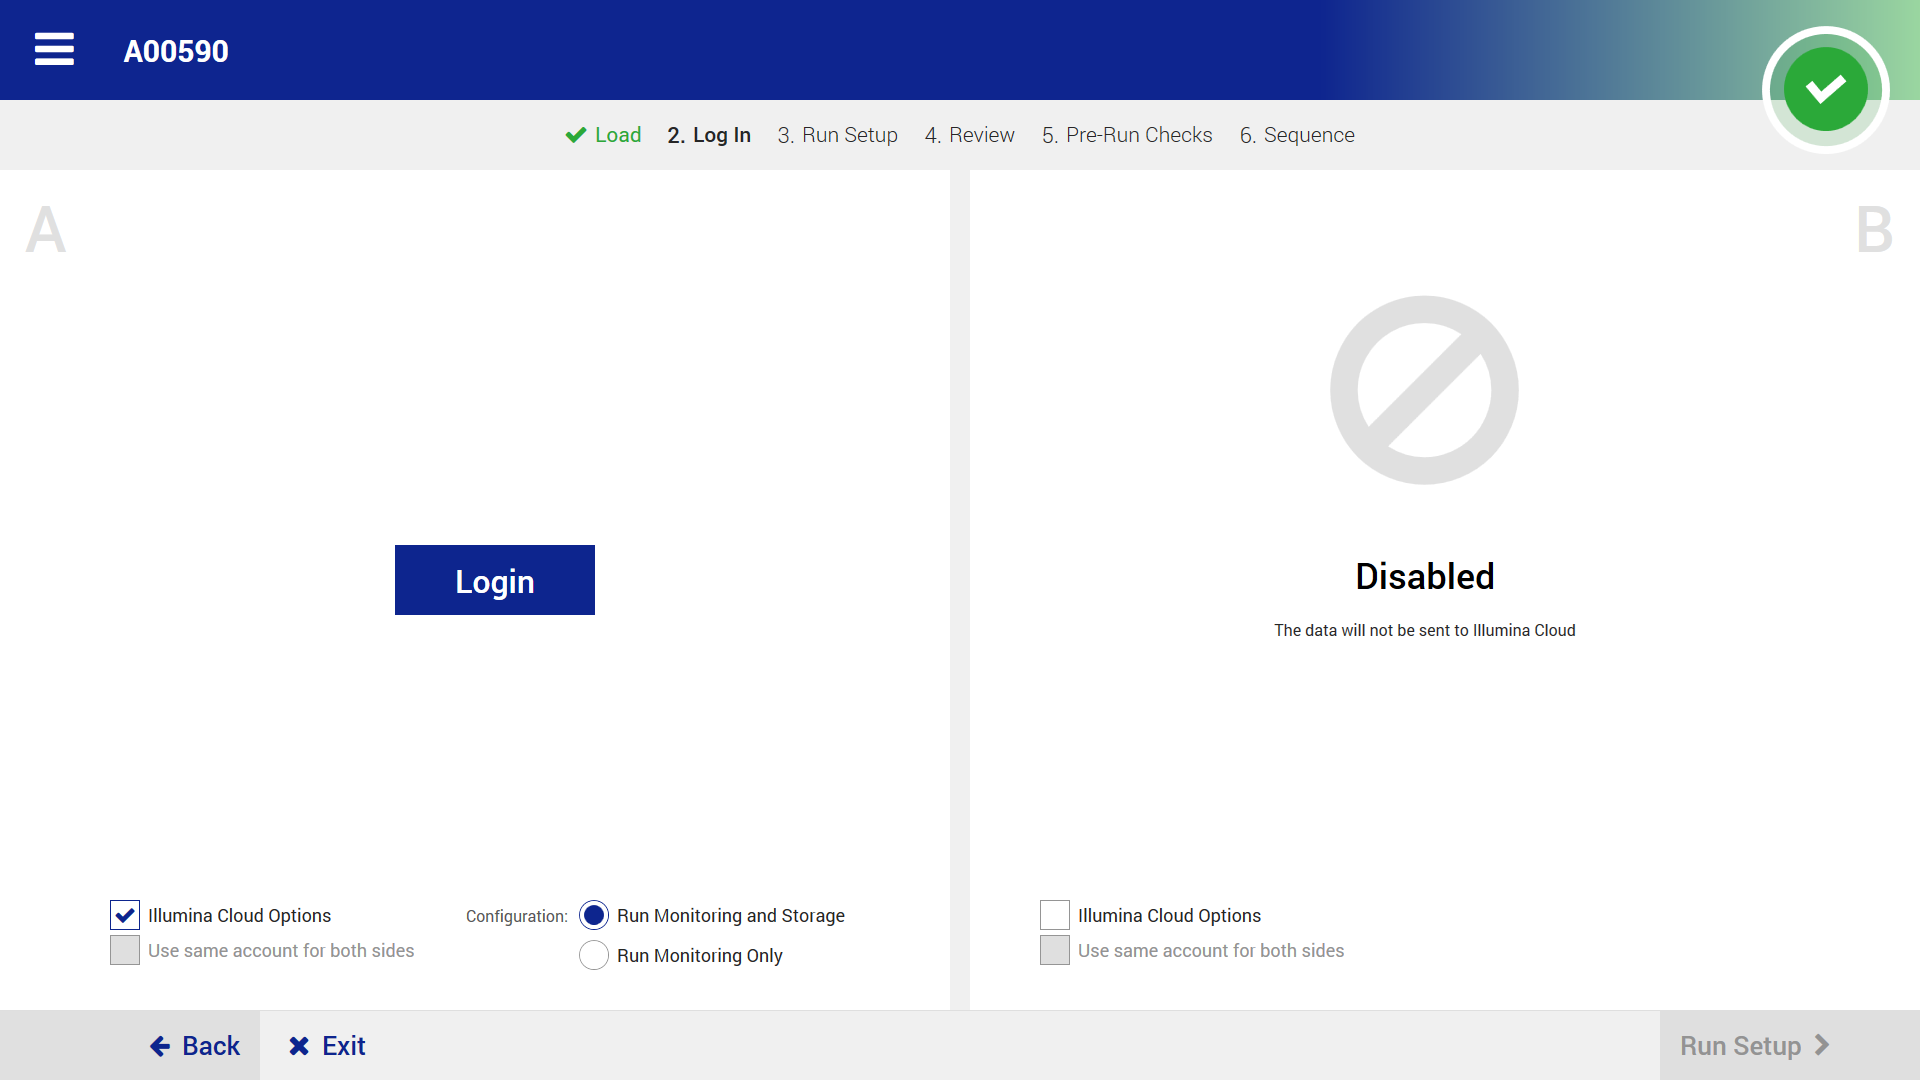Select the 4. Review step
1920x1080 pixels.
point(970,135)
